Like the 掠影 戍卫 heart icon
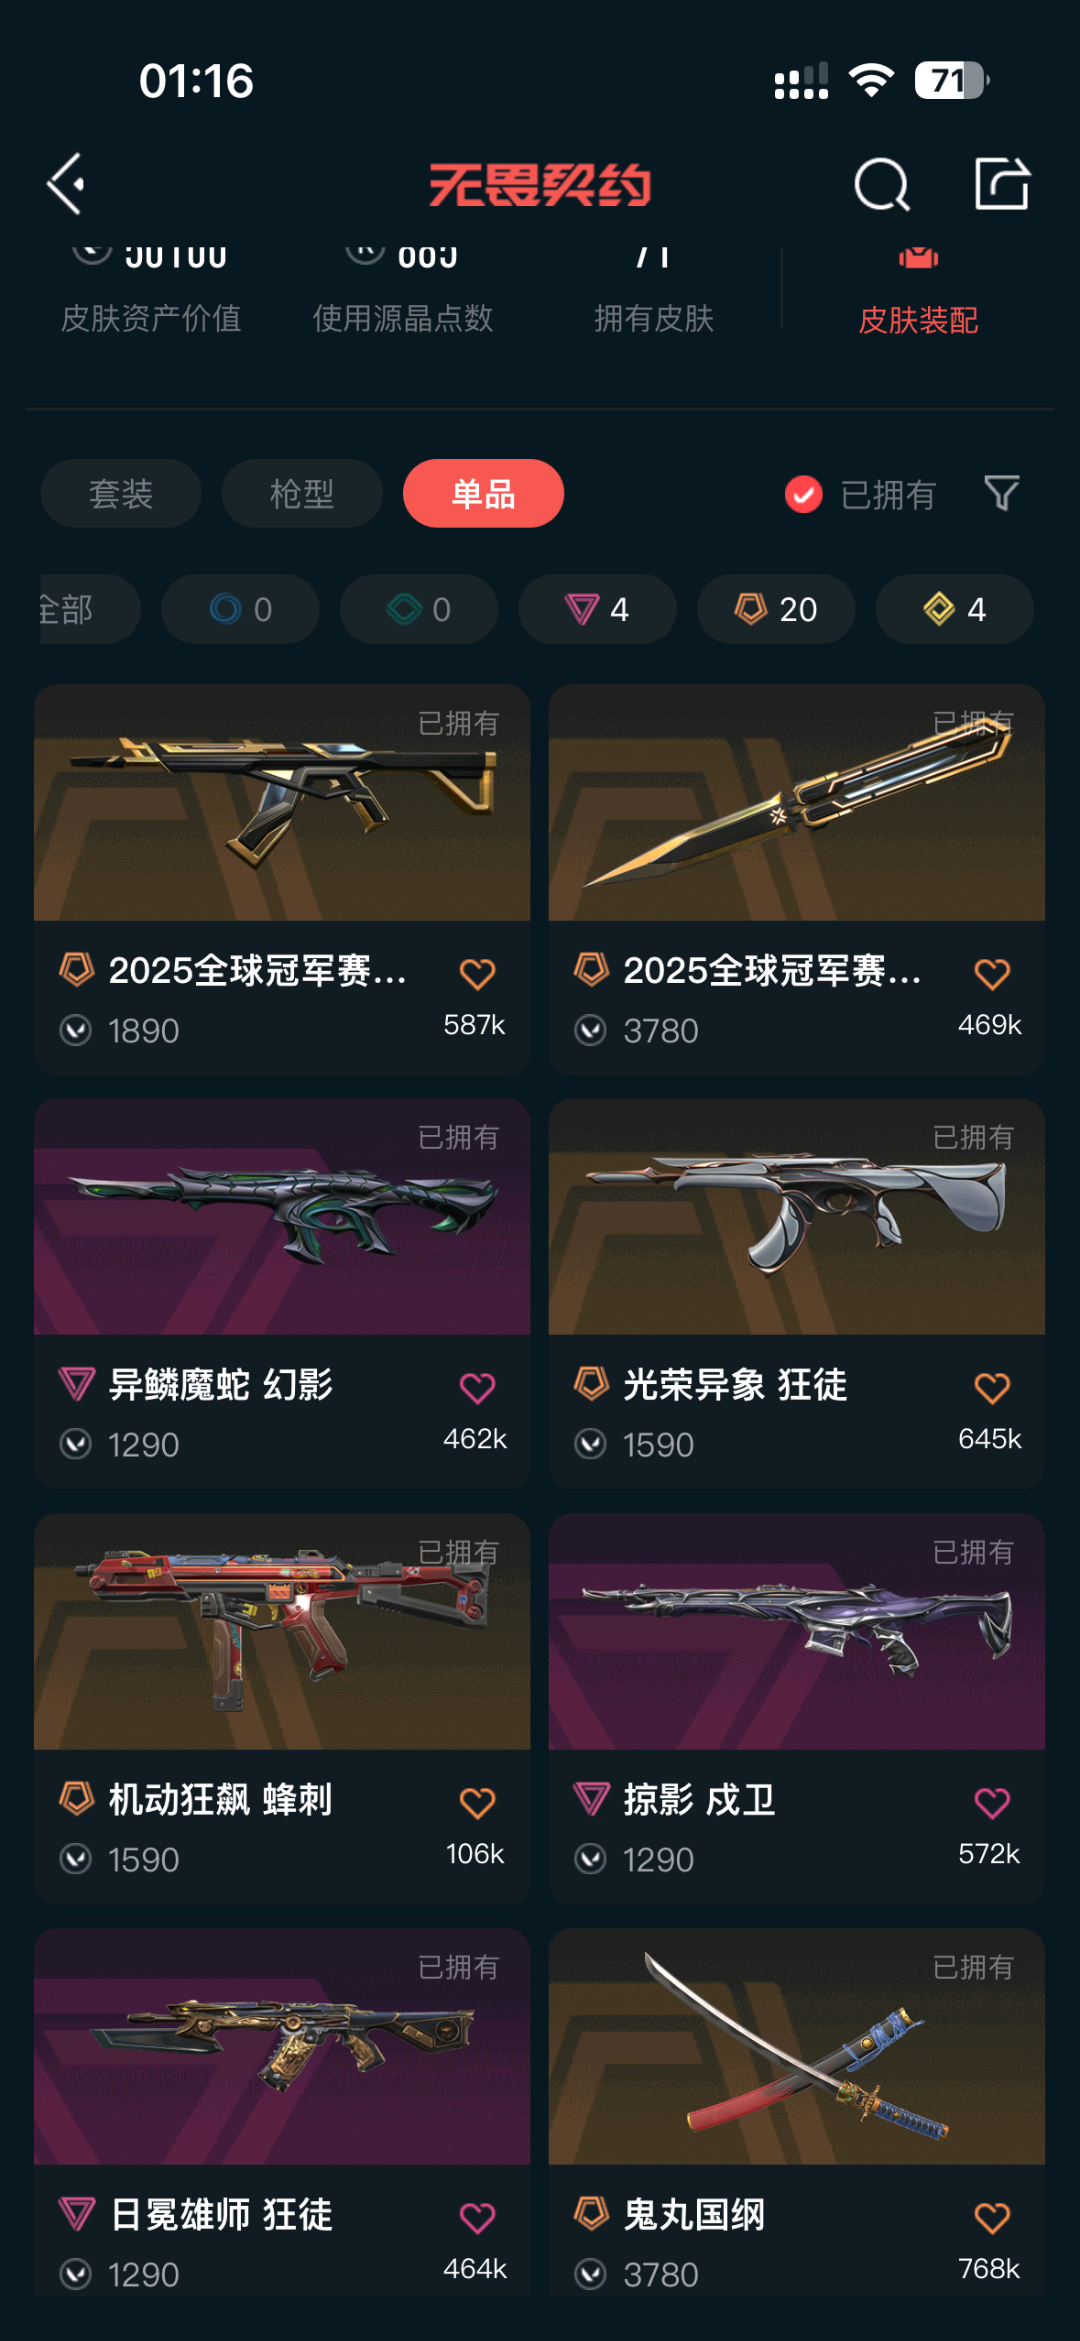The image size is (1080, 2341). pyautogui.click(x=992, y=1803)
